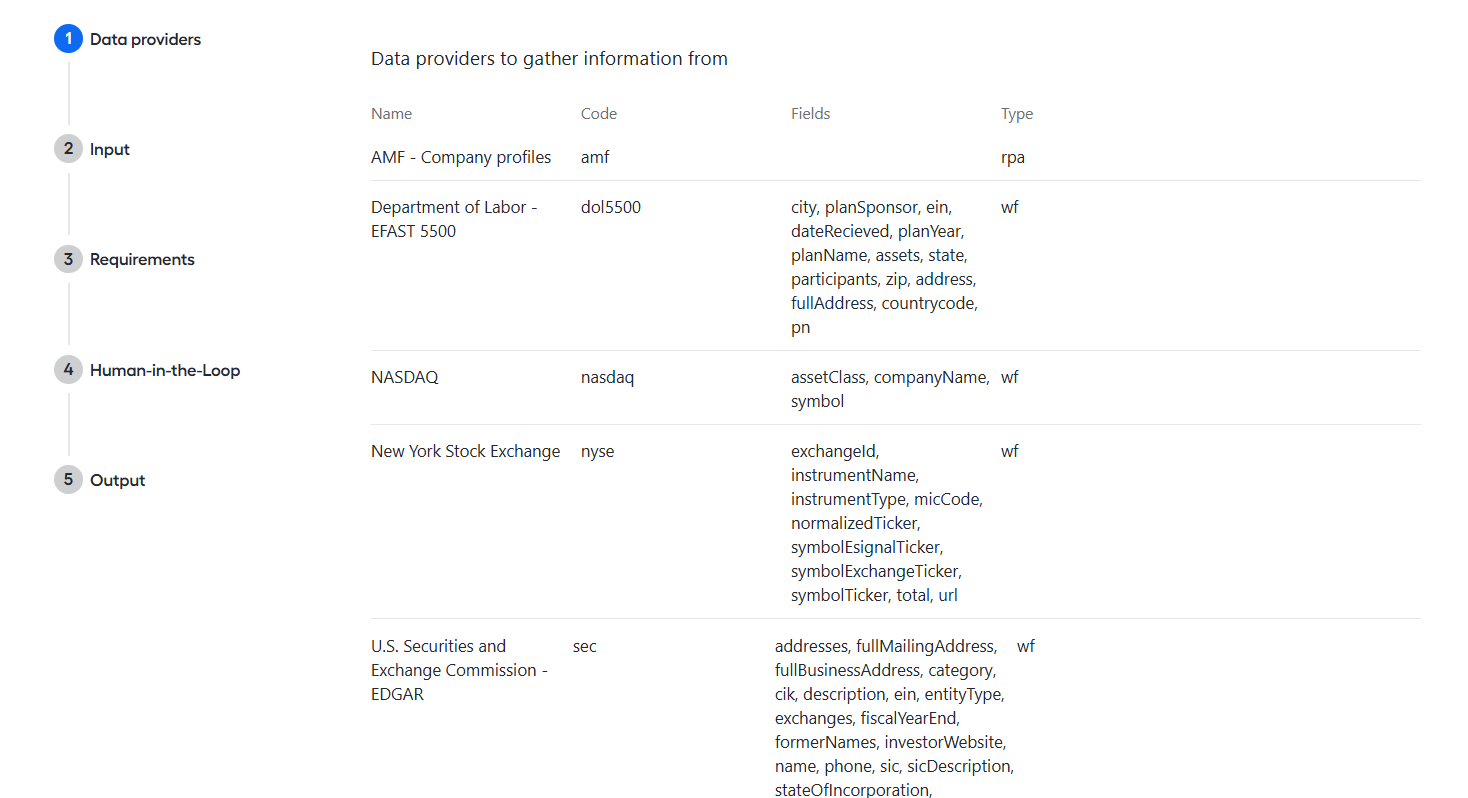Click step 2 circle icon
The image size is (1468, 798).
pos(68,149)
